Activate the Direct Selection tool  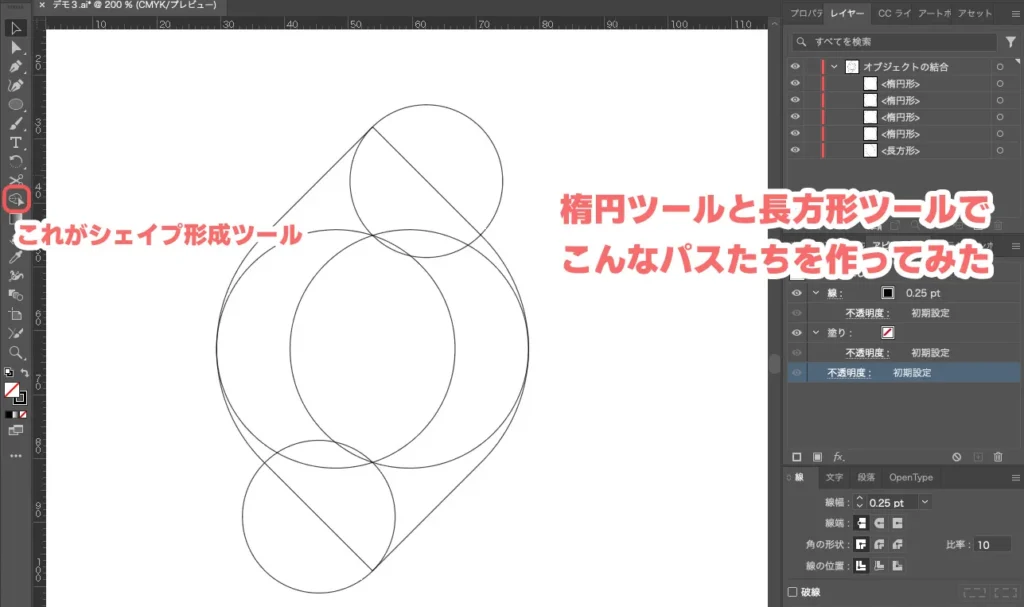coord(16,47)
